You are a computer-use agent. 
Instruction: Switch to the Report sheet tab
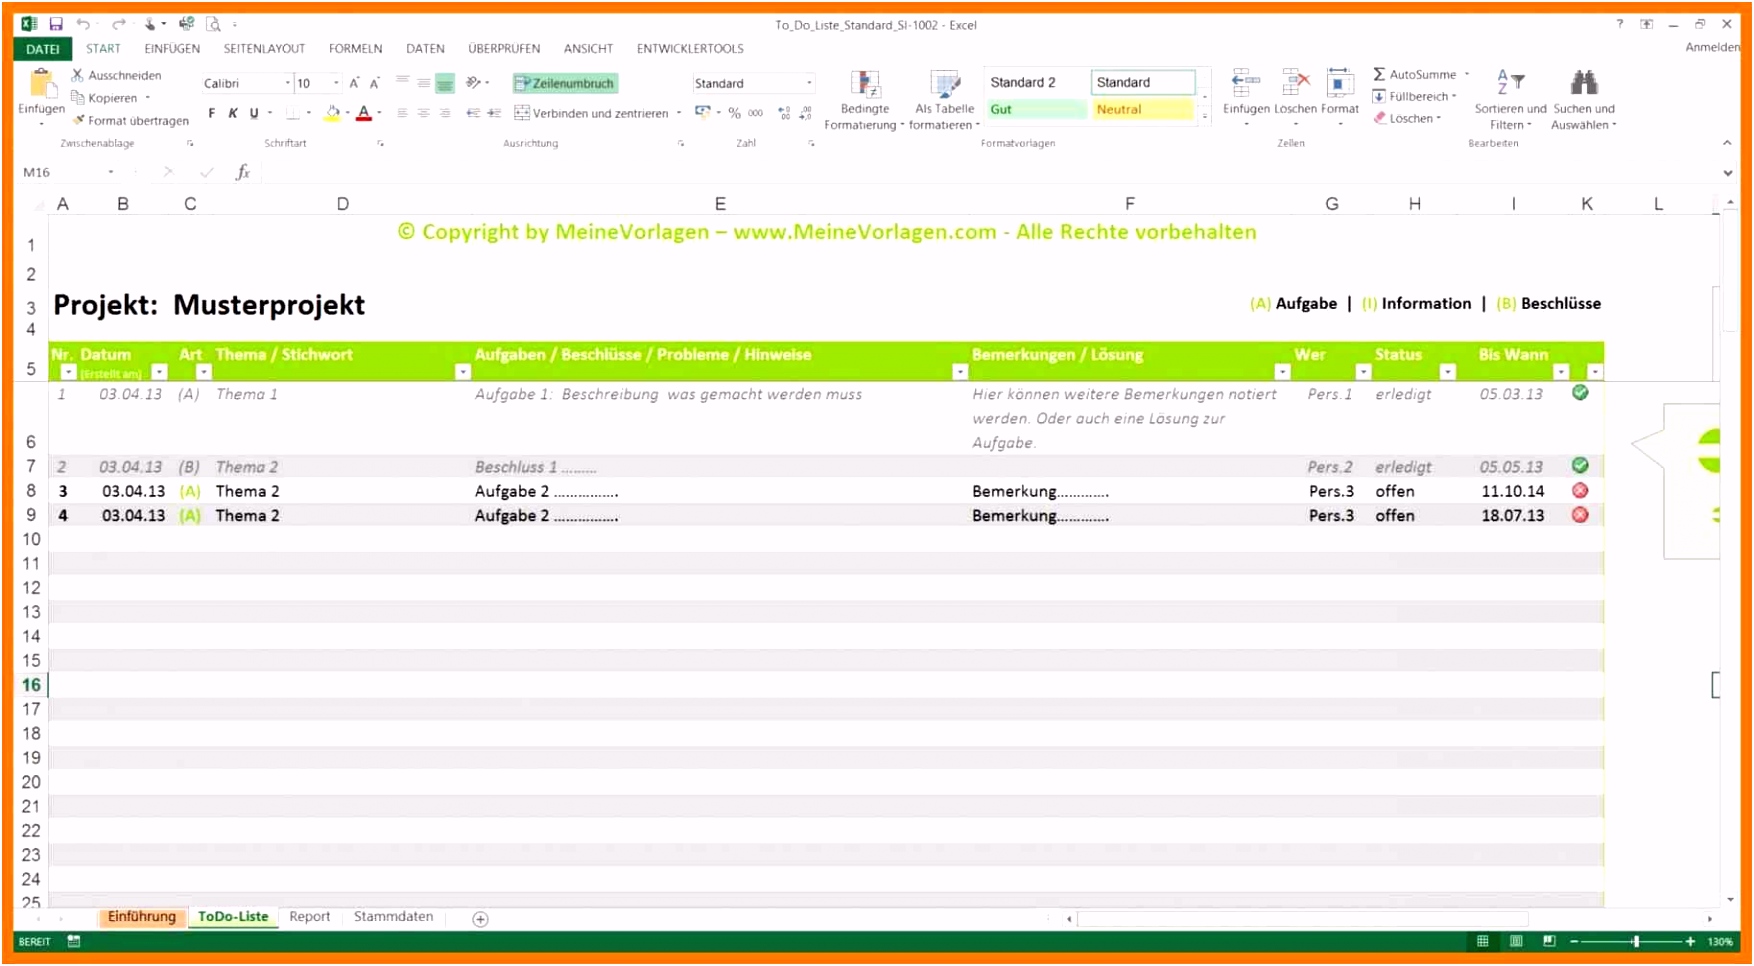pyautogui.click(x=310, y=916)
